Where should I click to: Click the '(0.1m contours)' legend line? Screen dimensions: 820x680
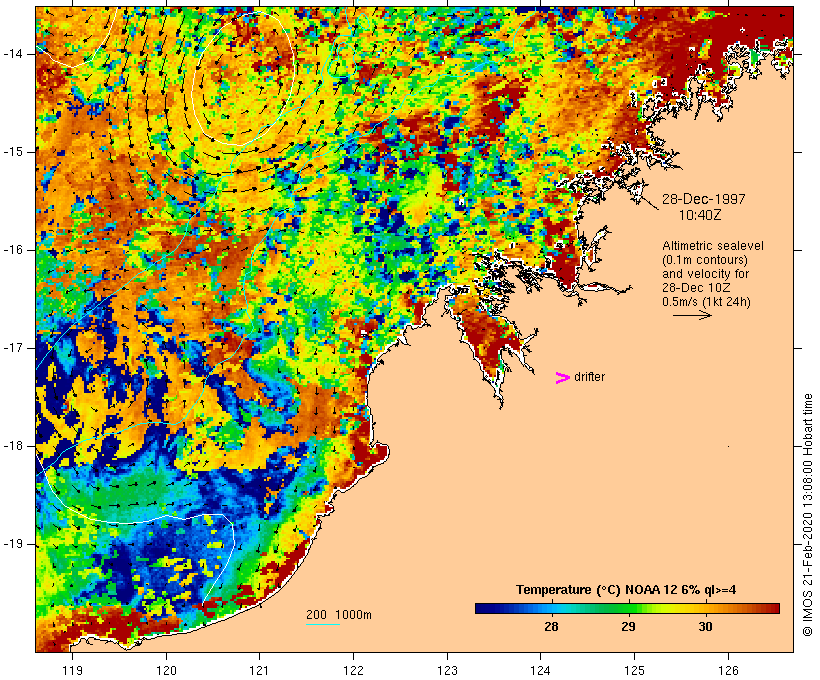pyautogui.click(x=704, y=260)
